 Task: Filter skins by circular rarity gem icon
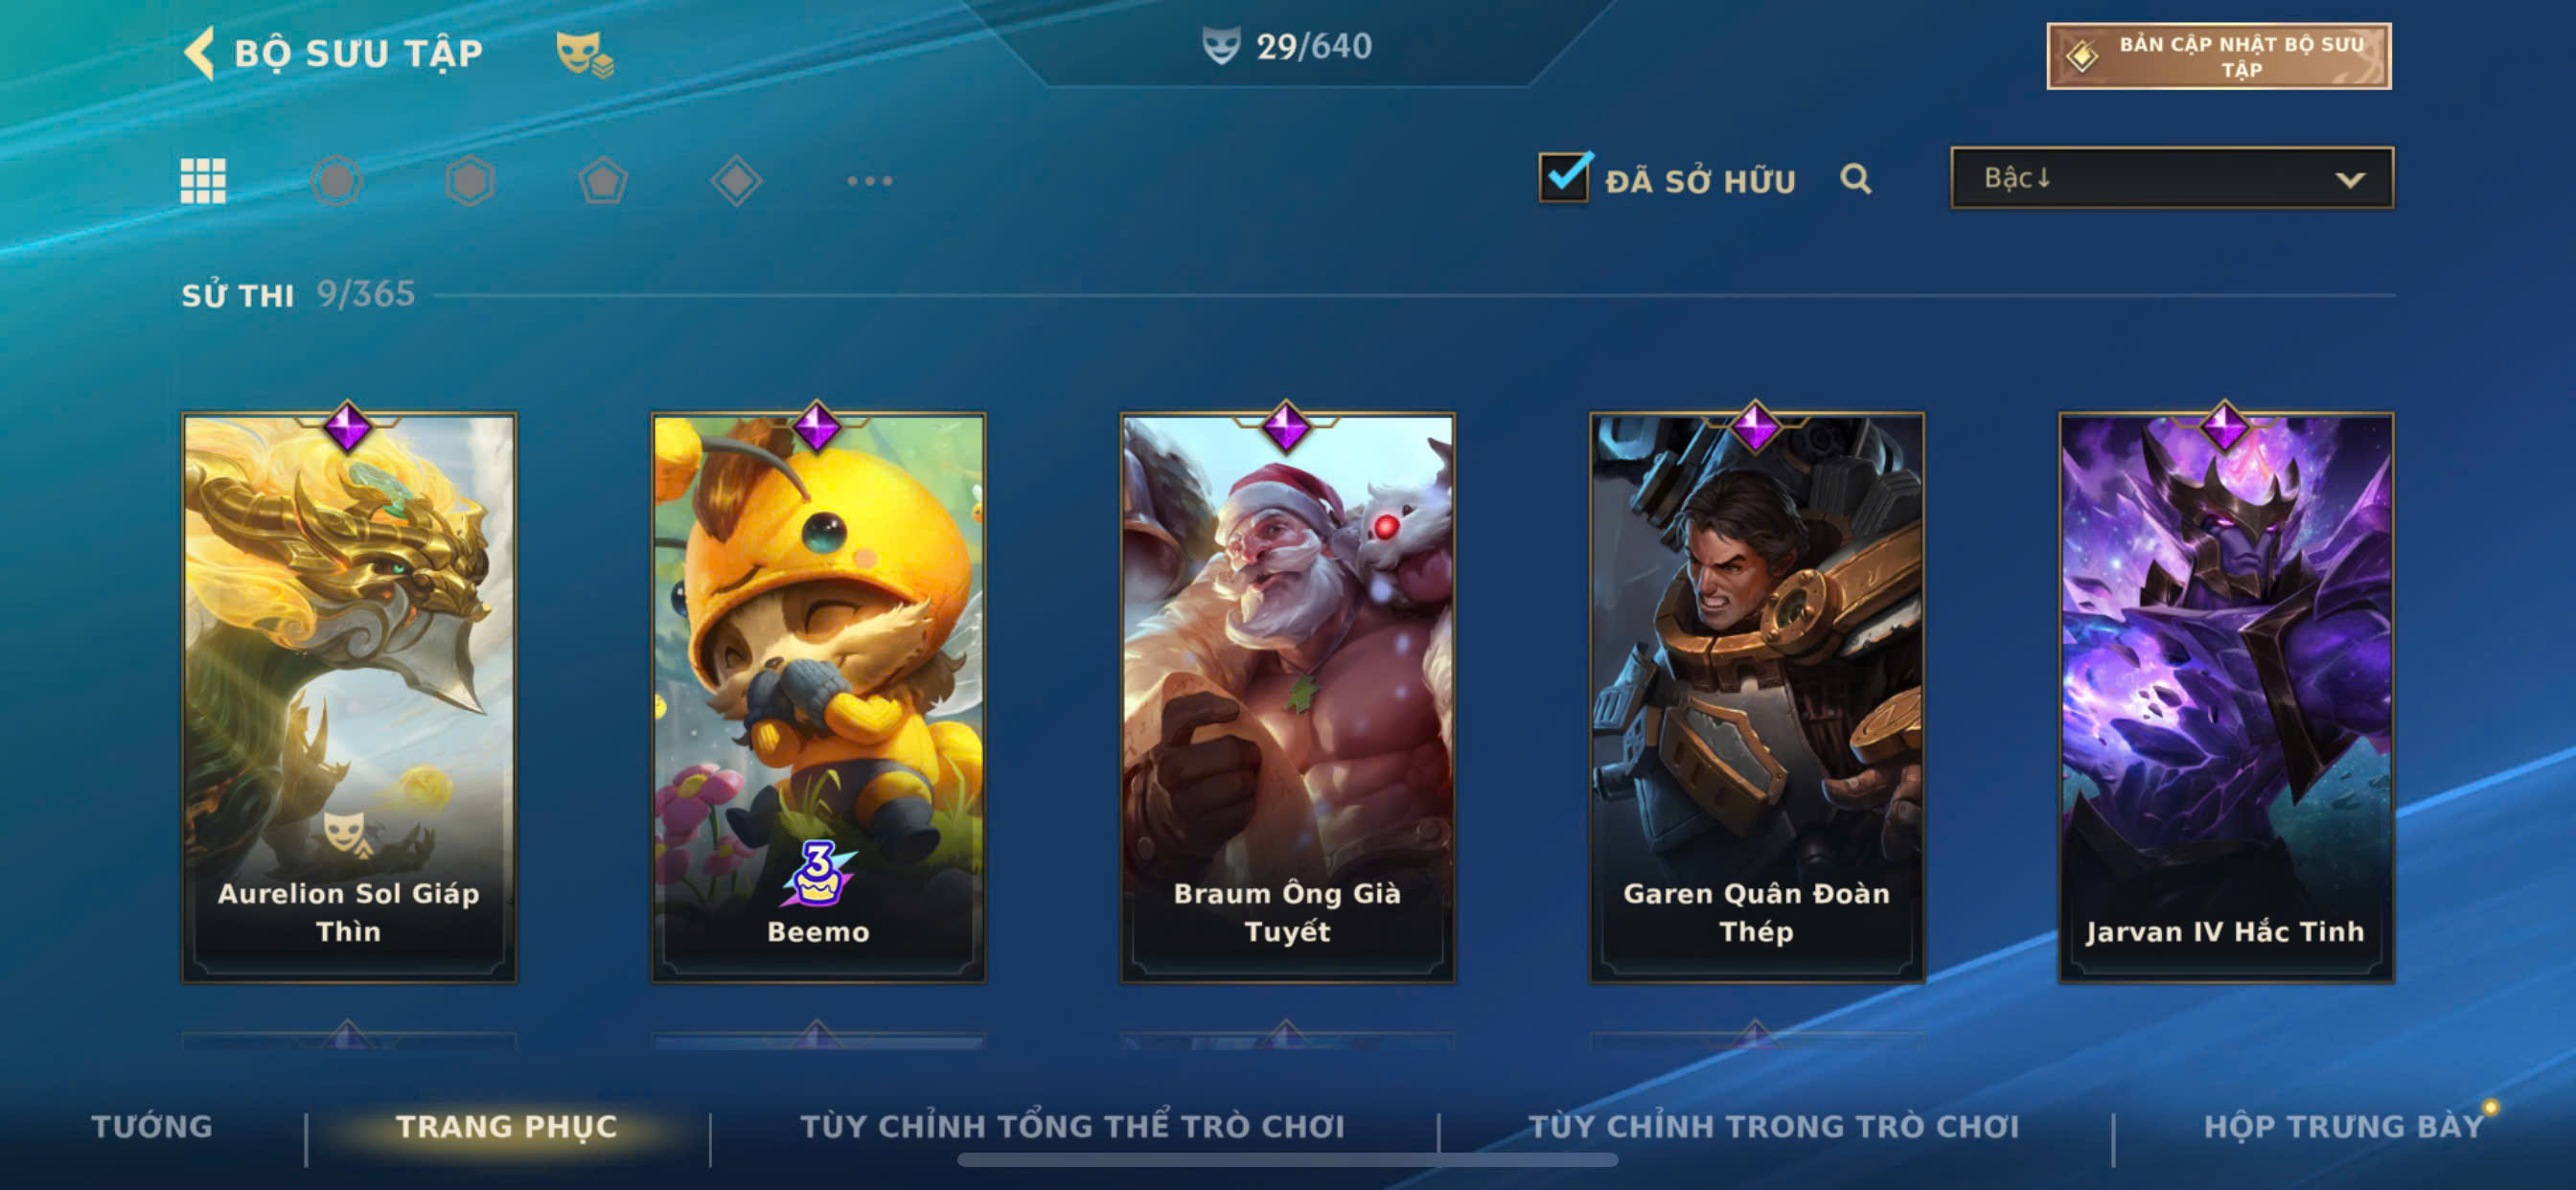tap(336, 181)
